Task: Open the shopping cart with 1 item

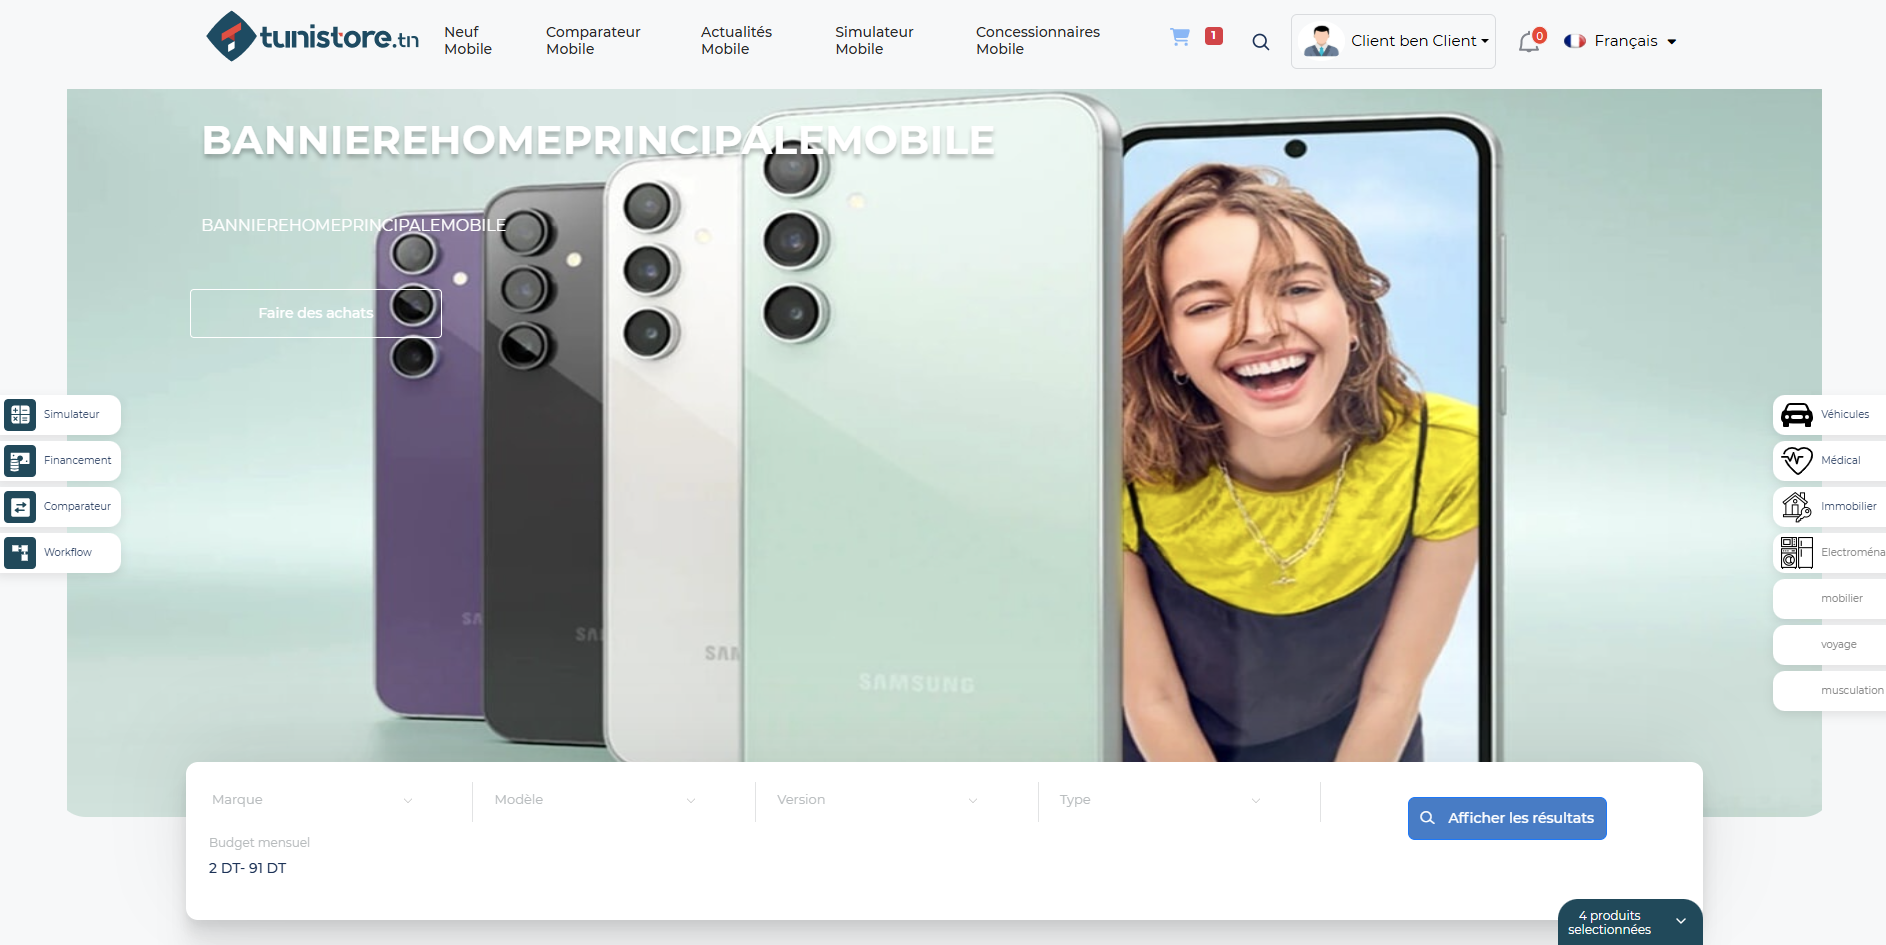Action: (x=1181, y=36)
